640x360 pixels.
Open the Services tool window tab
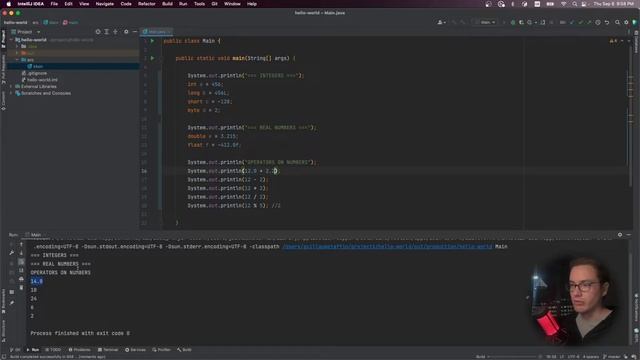(x=136, y=350)
